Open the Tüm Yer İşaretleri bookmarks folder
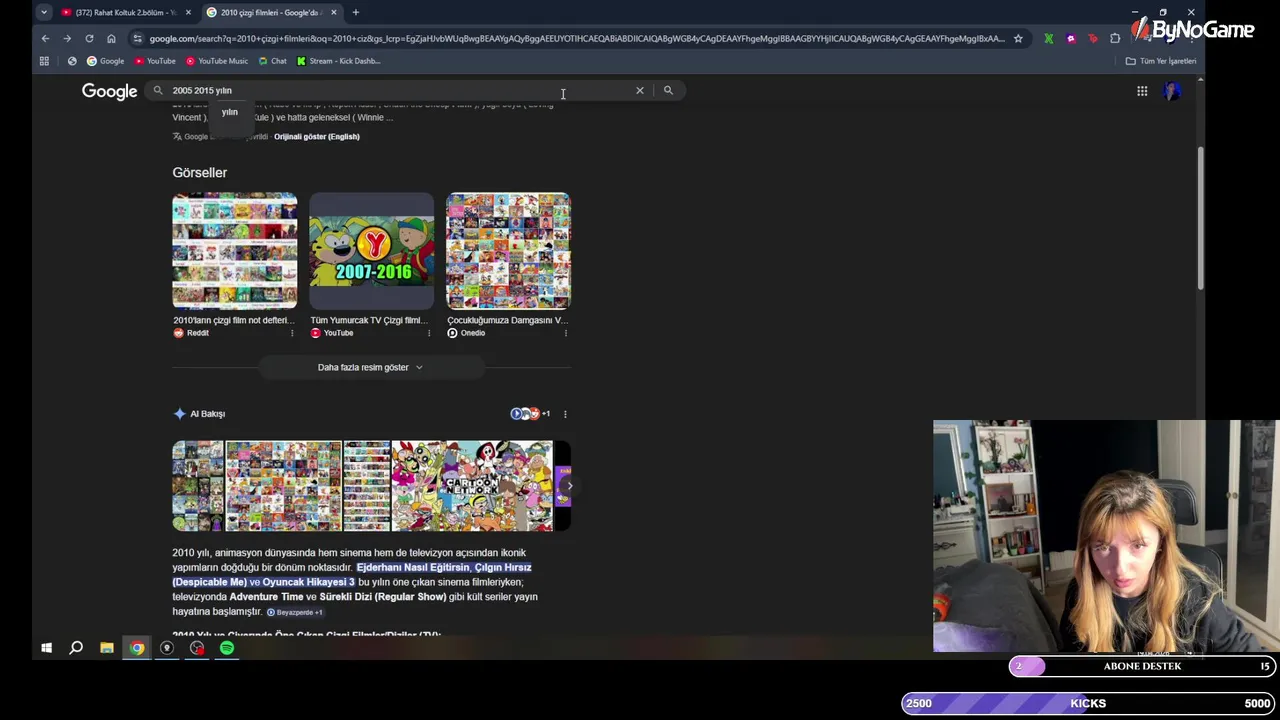 pyautogui.click(x=1161, y=61)
